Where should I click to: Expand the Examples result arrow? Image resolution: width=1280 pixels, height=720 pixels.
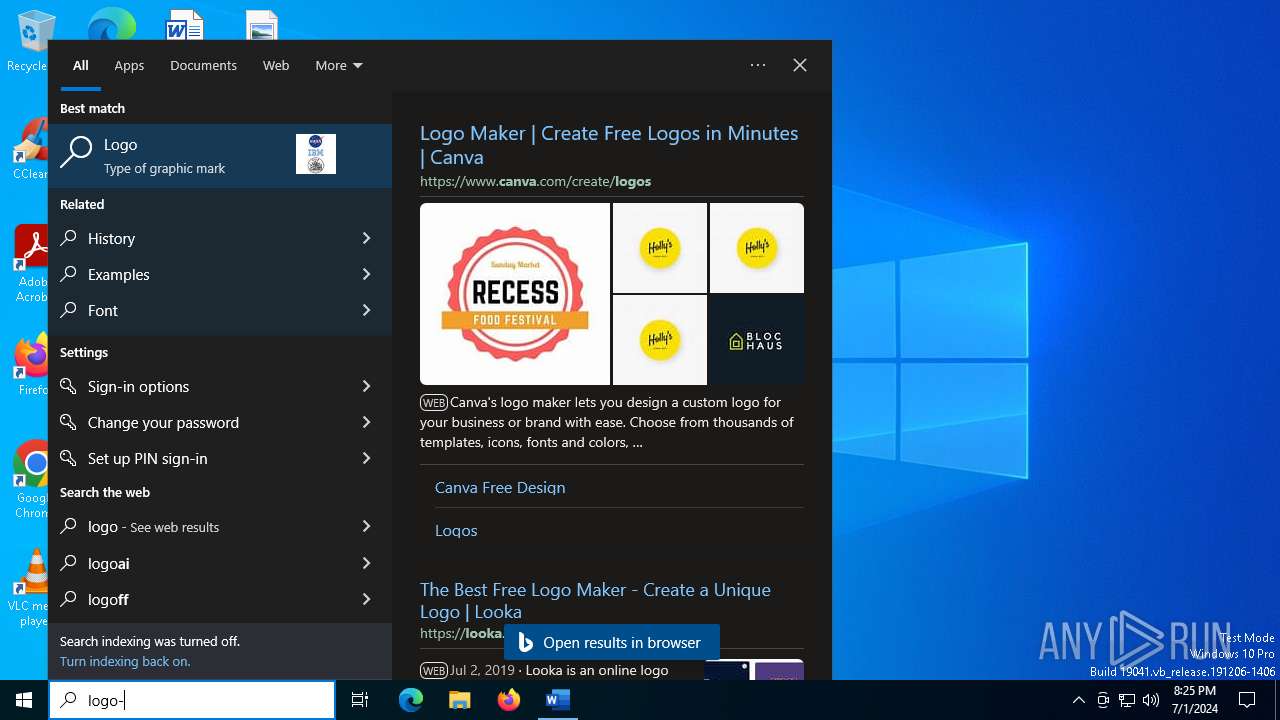click(366, 274)
